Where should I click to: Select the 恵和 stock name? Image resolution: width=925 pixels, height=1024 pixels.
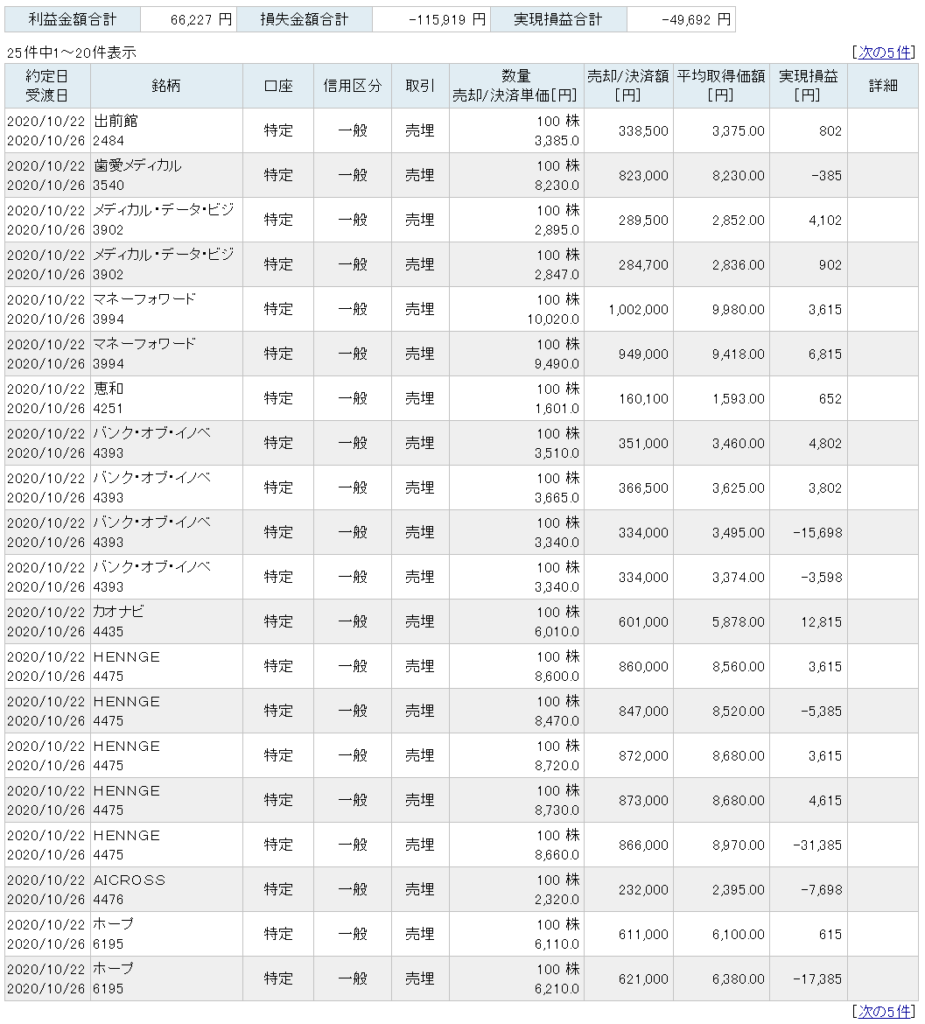pos(107,389)
